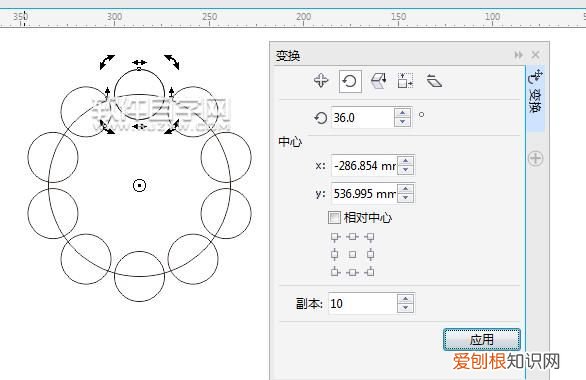Enable the 相对中心 checkbox
This screenshot has height=380, width=586.
[x=334, y=217]
